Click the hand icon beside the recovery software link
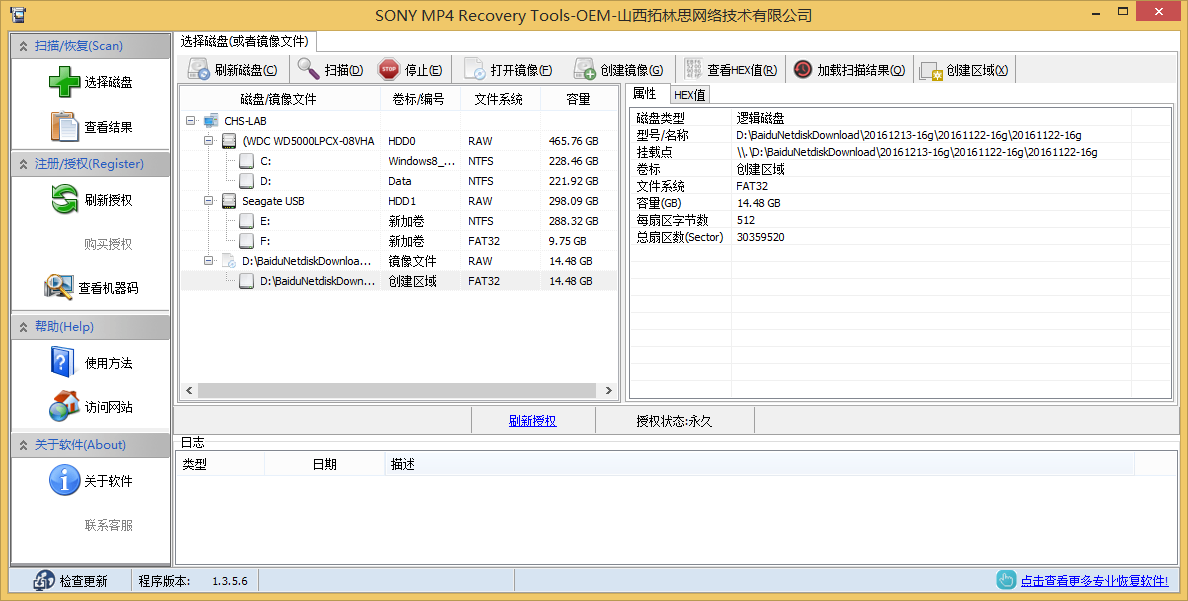Screen dimensions: 1188x601 click(x=1005, y=580)
